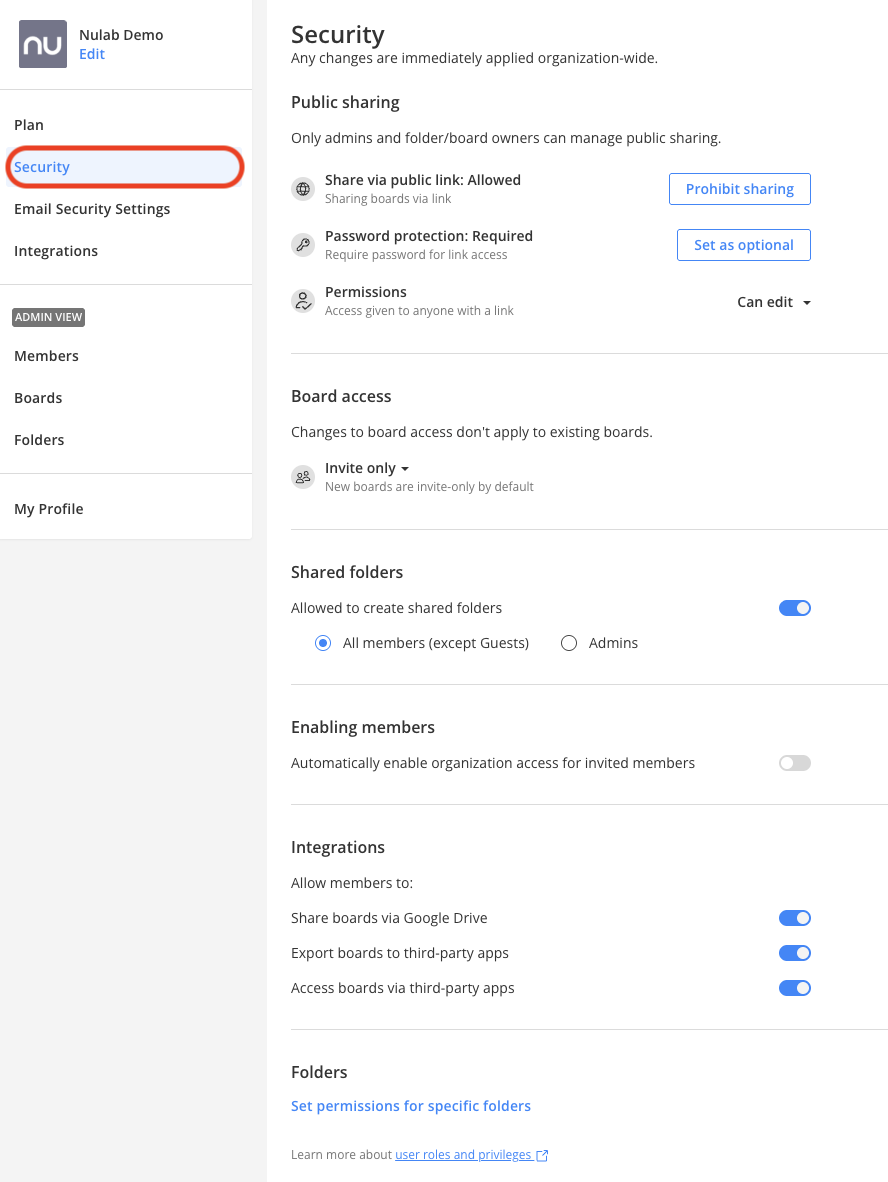Click 'Sharing boards via link' description text
The height and width of the screenshot is (1182, 888).
tap(388, 199)
